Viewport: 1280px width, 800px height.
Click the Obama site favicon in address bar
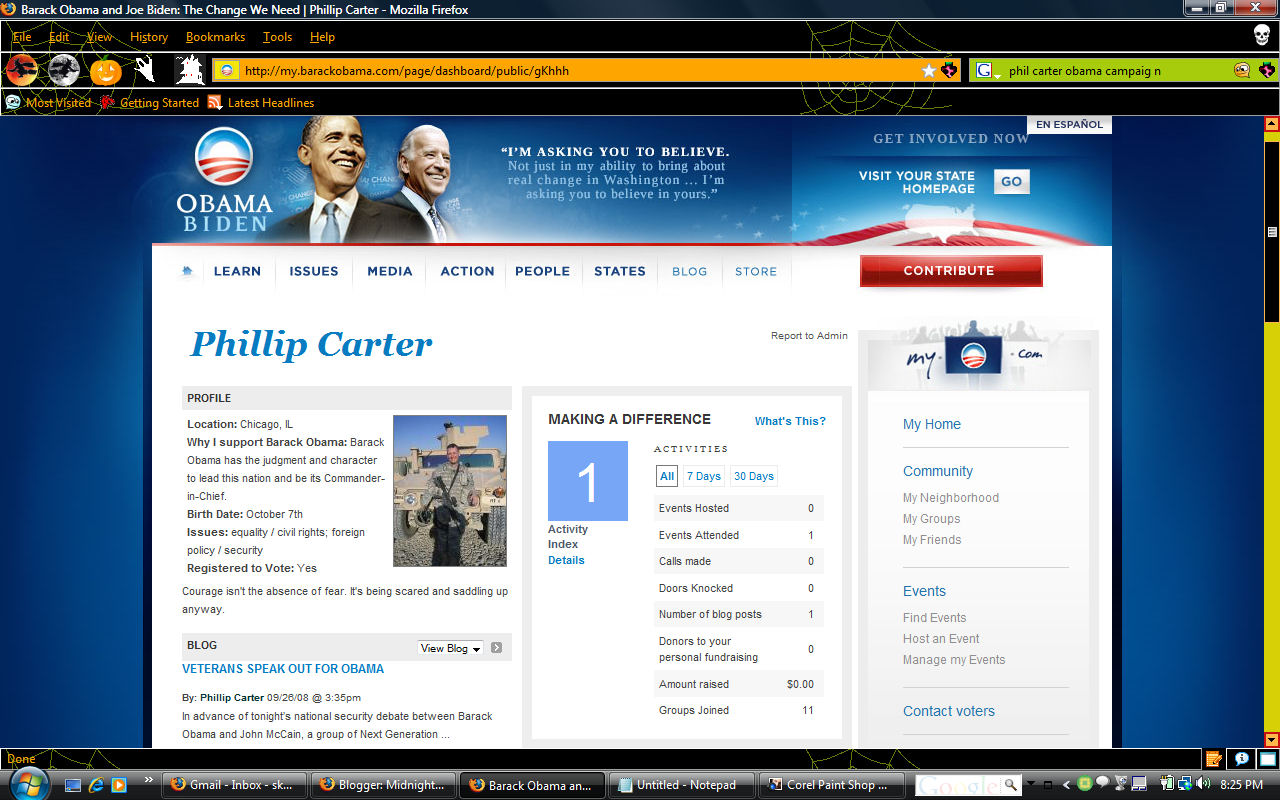(x=227, y=71)
